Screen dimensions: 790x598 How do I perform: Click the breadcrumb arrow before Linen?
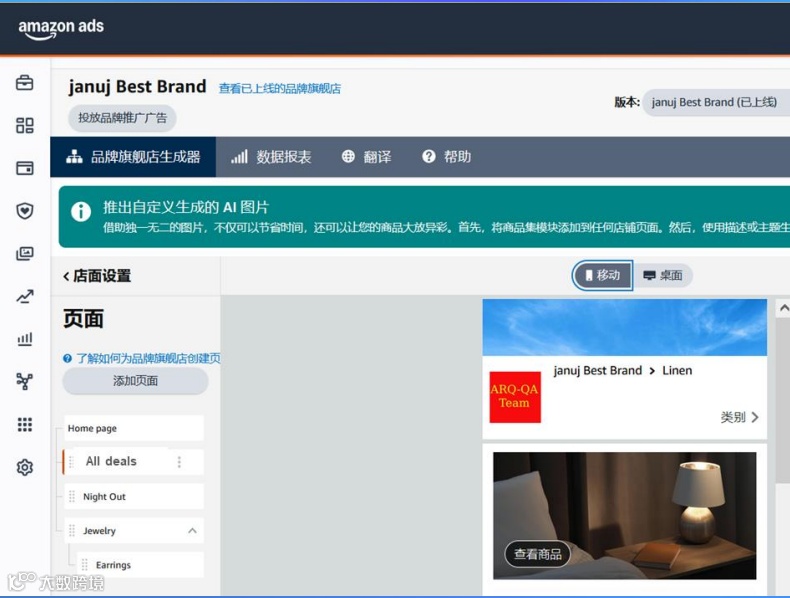652,371
